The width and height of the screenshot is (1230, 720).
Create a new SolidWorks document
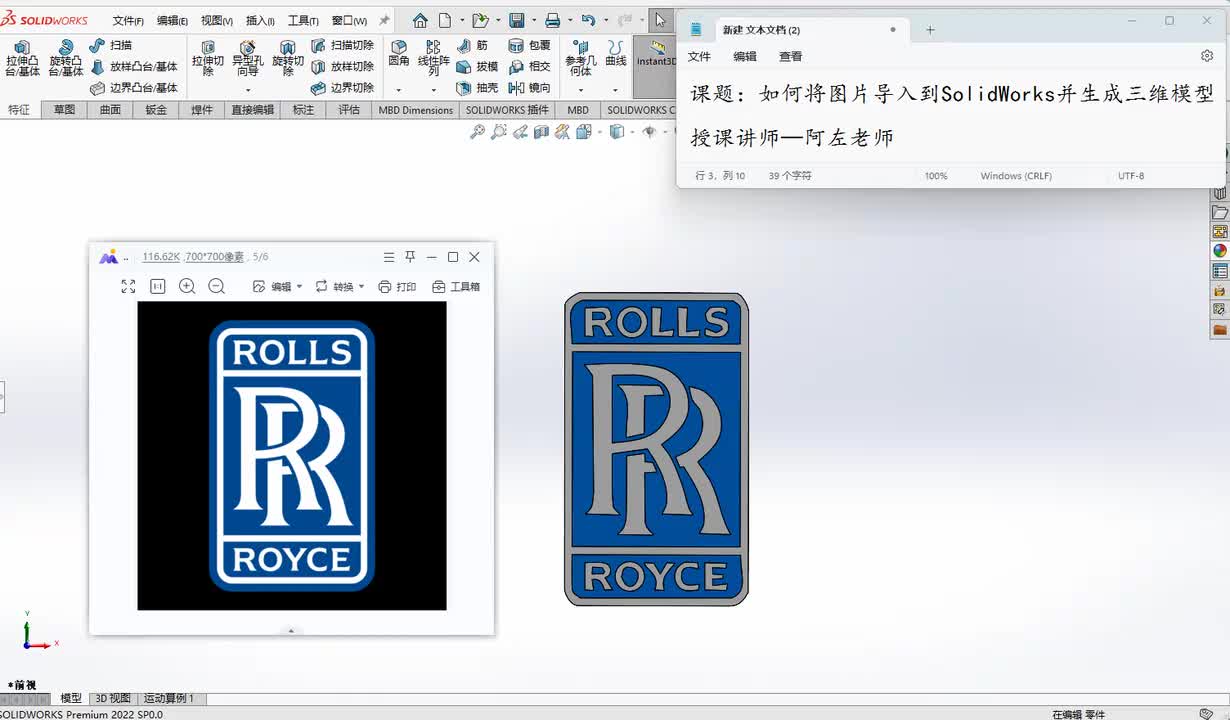445,20
